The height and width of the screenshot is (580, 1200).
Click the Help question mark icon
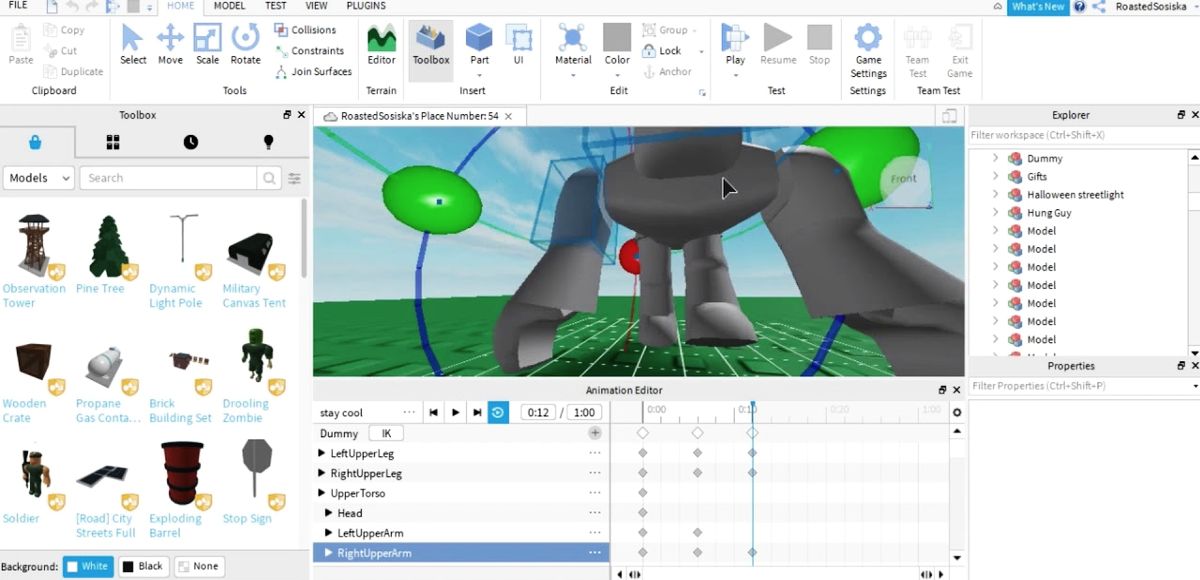coord(1079,7)
